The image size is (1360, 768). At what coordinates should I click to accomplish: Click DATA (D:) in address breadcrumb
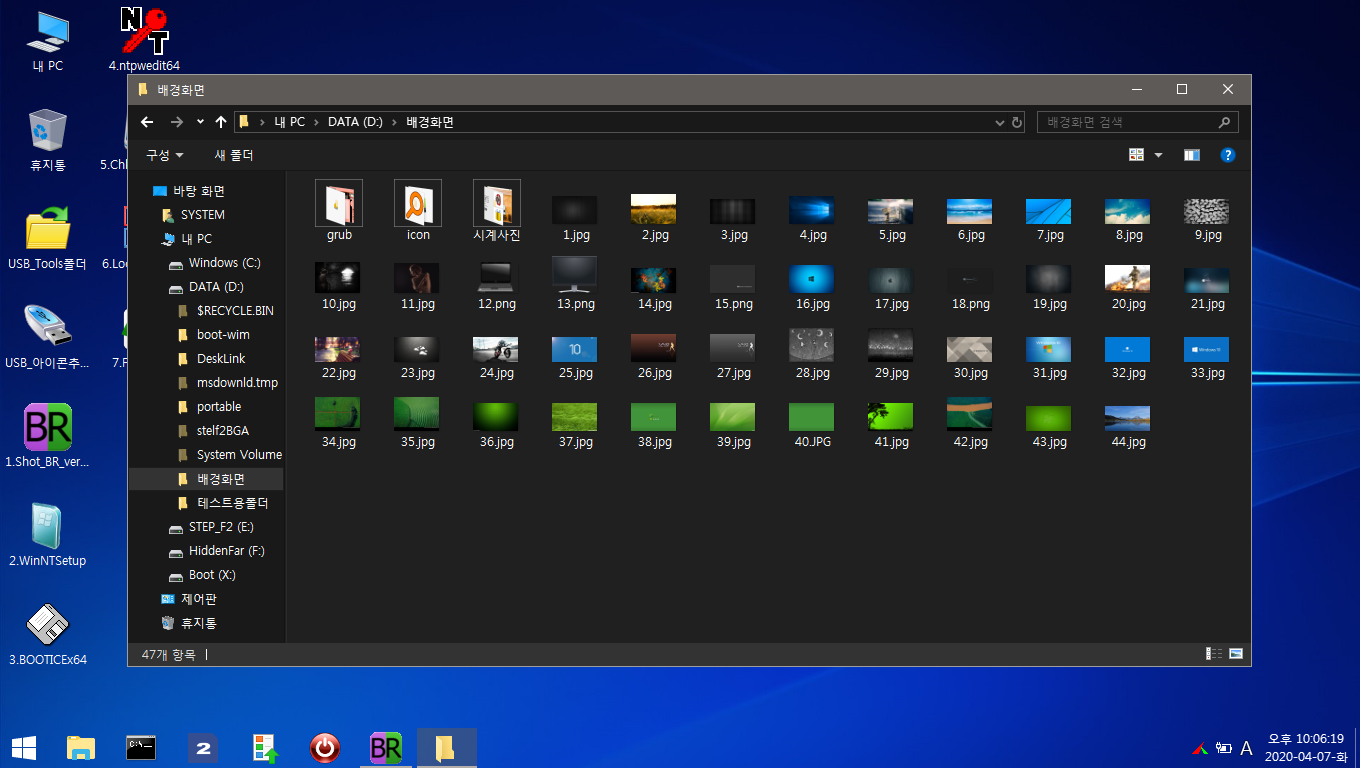click(355, 122)
